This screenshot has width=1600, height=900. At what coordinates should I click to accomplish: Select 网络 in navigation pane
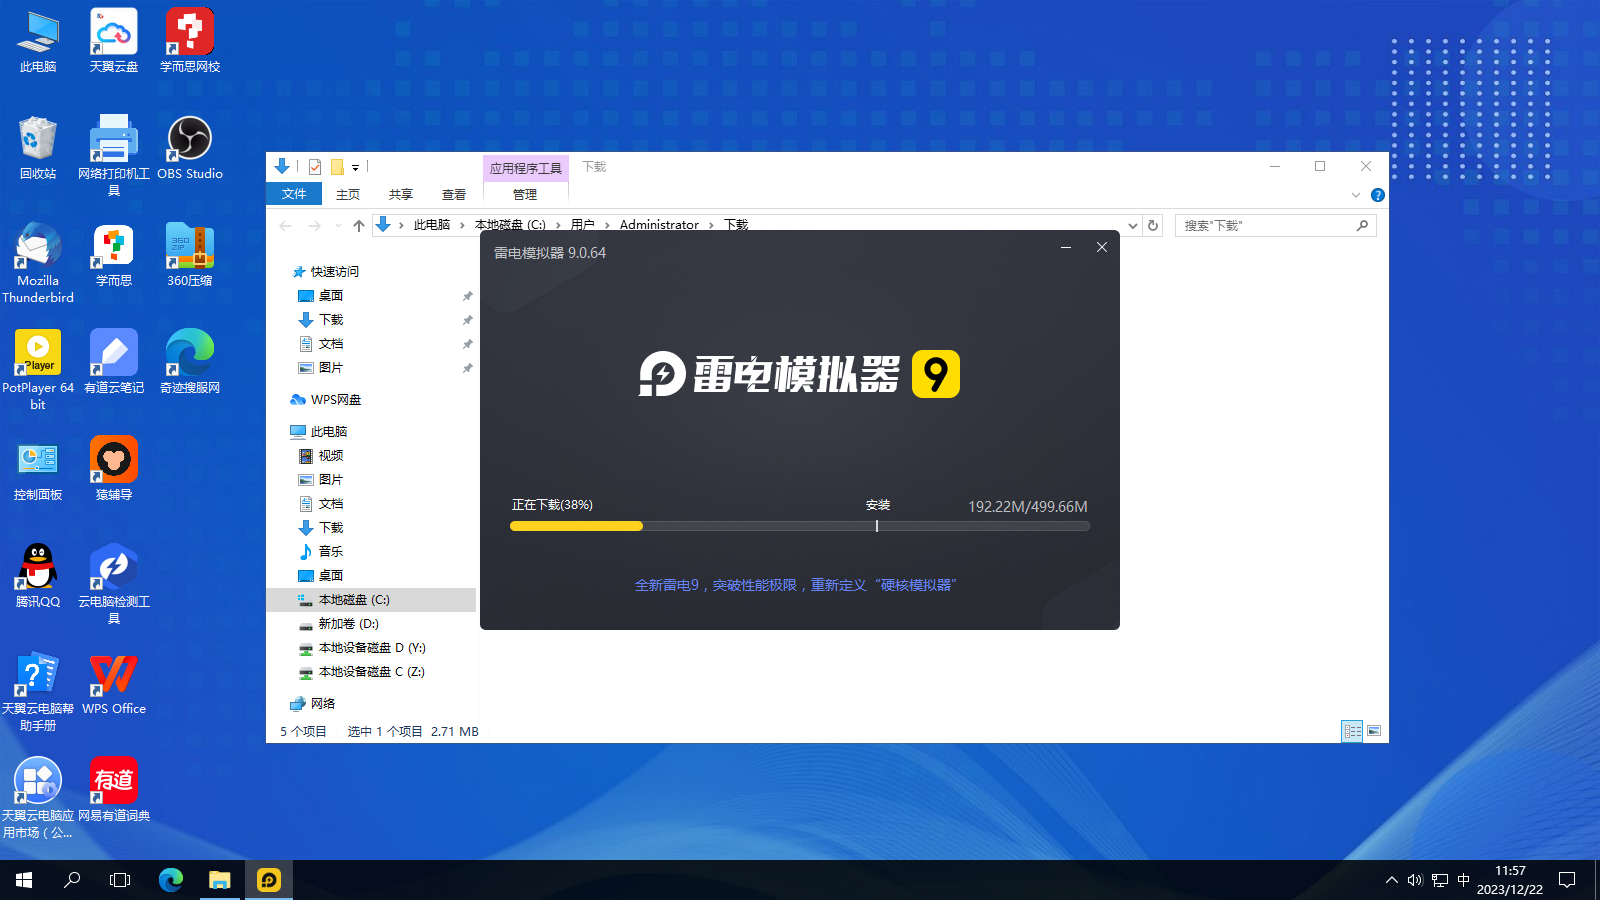coord(323,704)
